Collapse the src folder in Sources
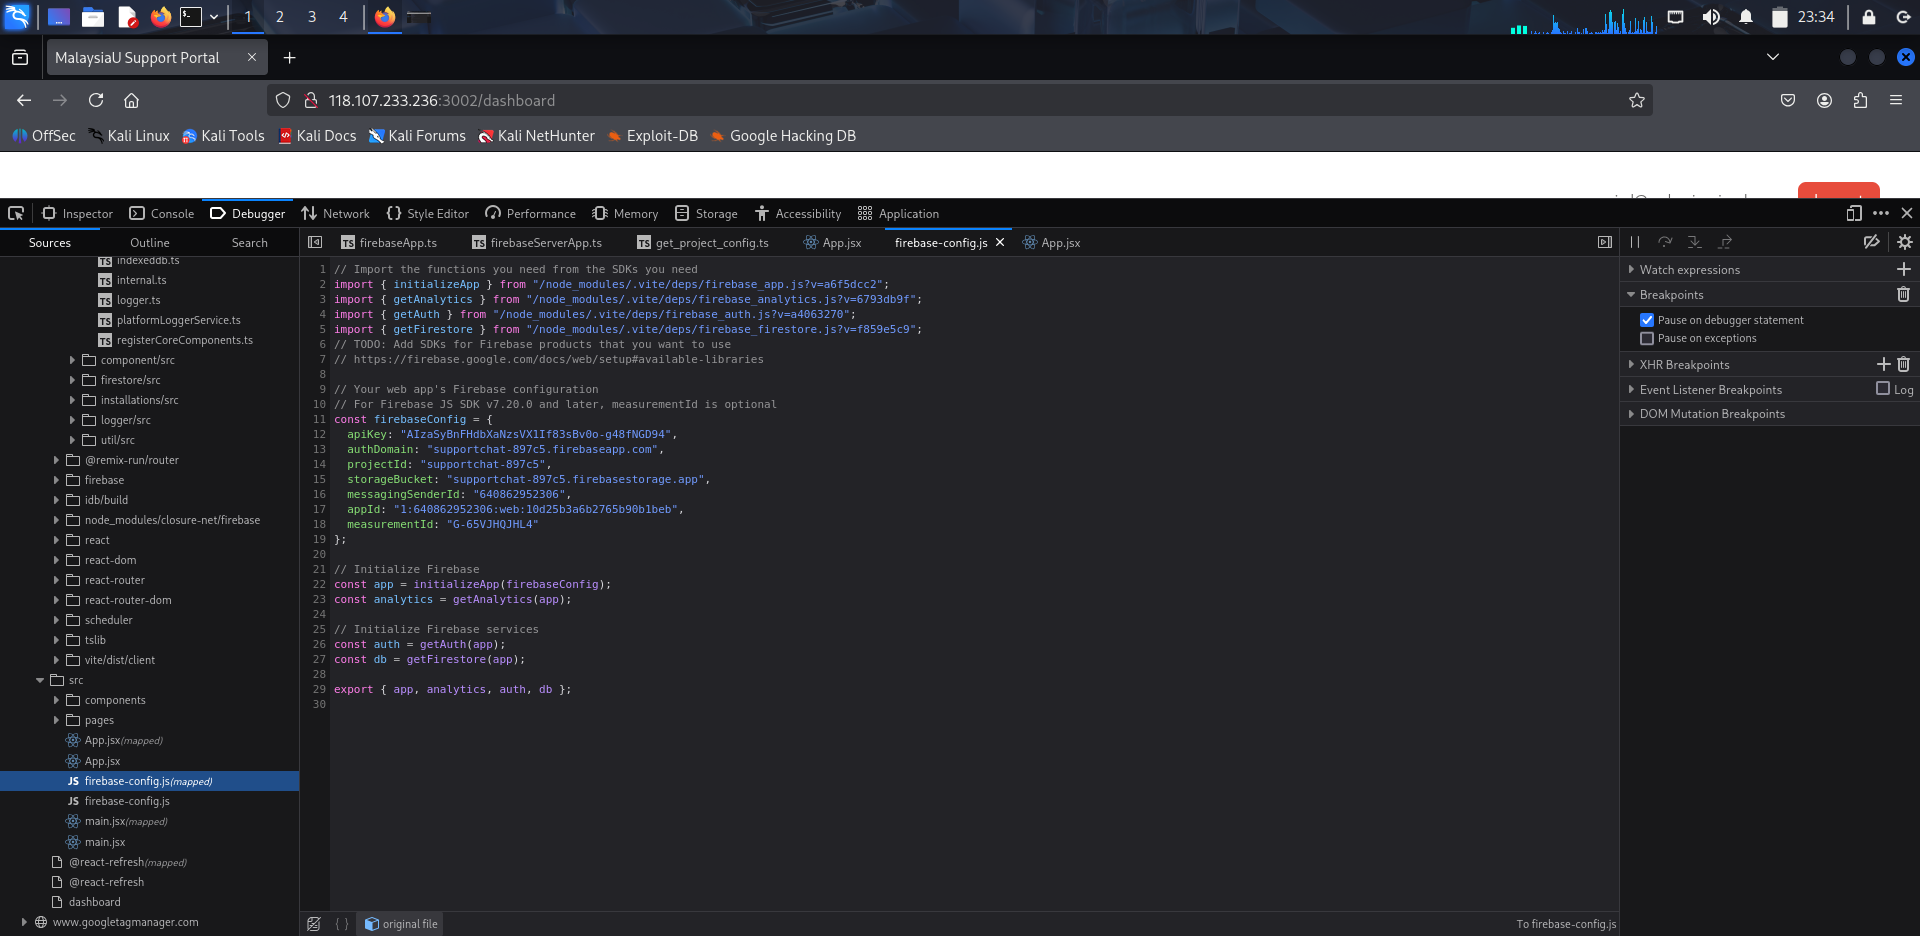The image size is (1920, 936). click(40, 680)
